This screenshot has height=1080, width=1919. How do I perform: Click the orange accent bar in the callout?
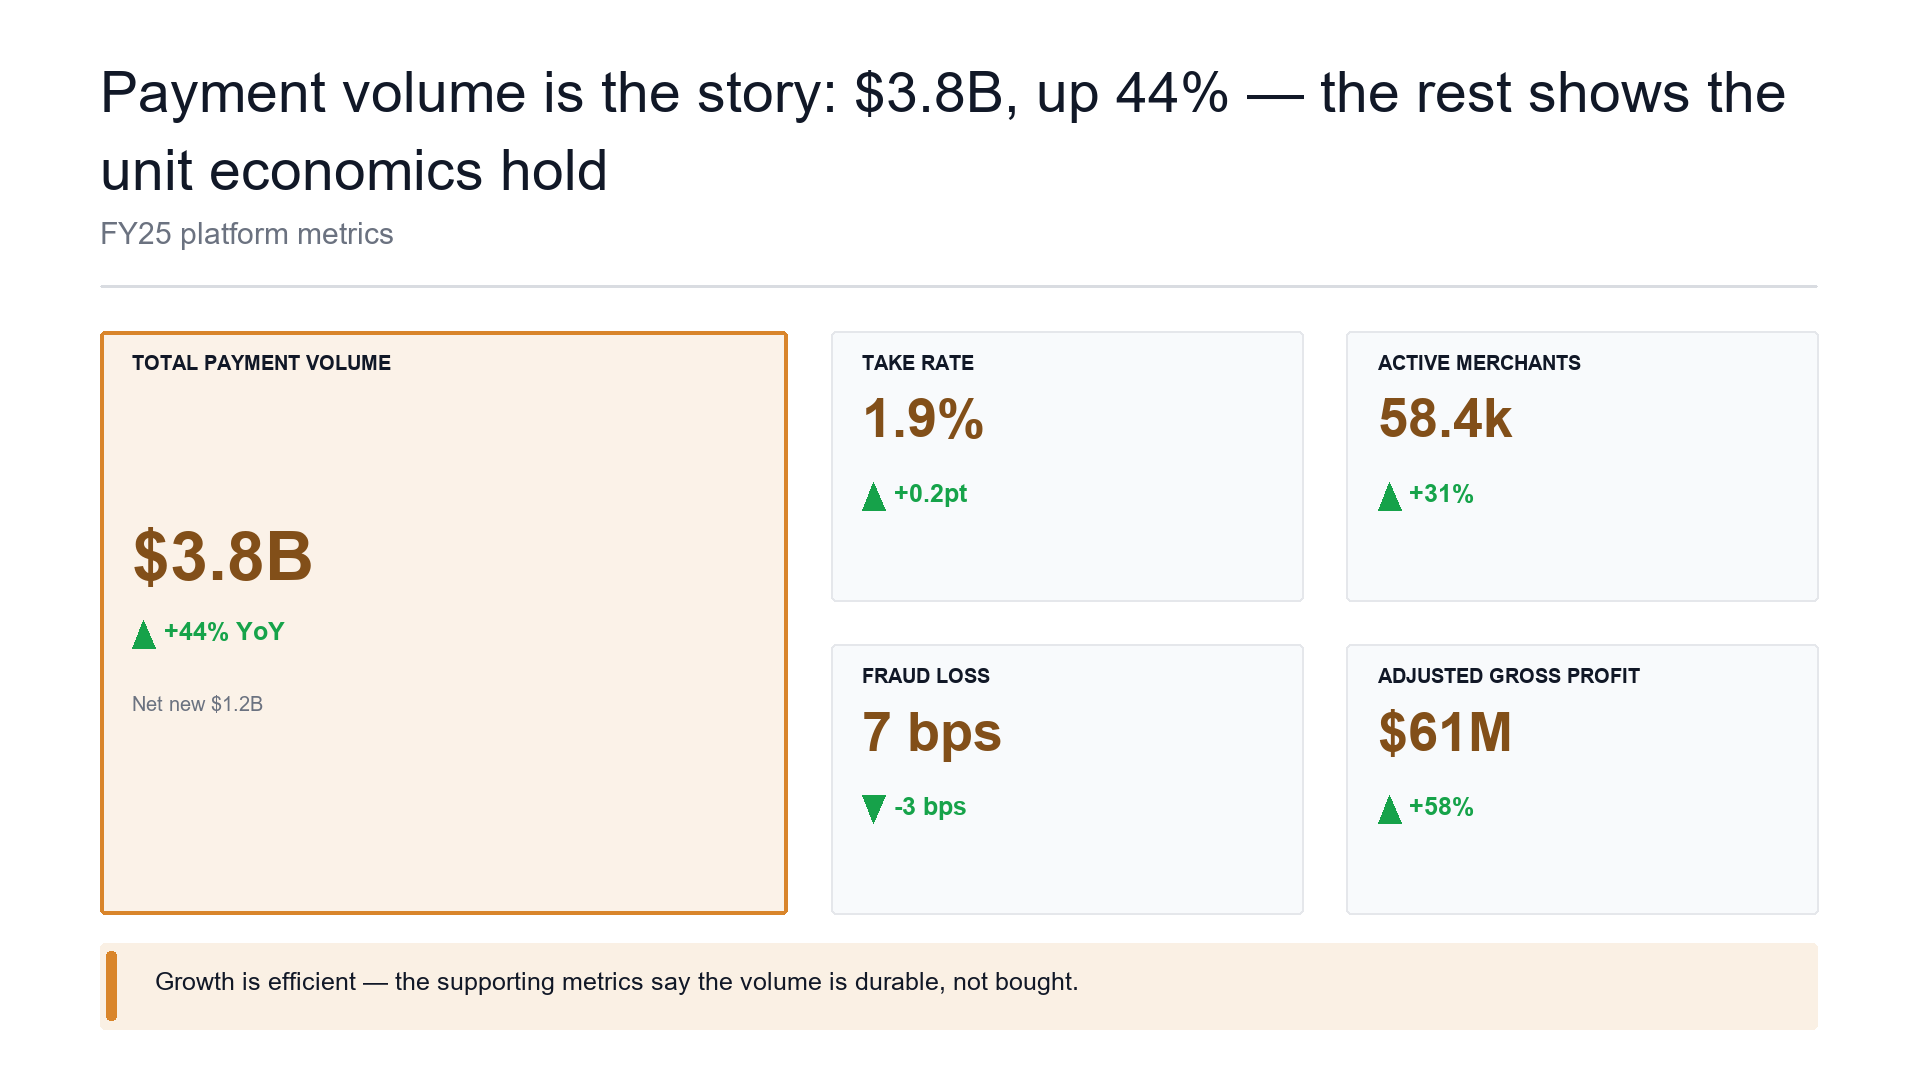point(111,986)
